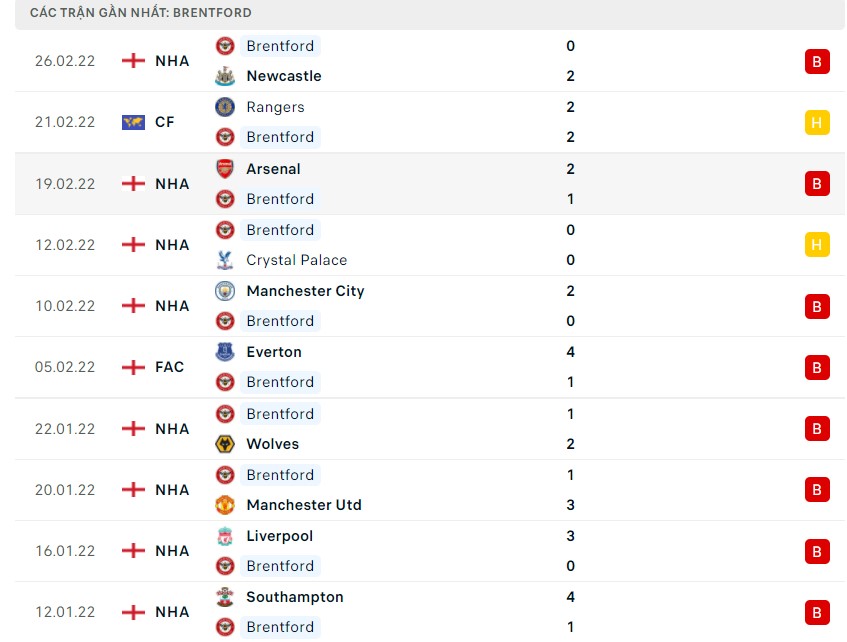The width and height of the screenshot is (847, 642).
Task: Open the Liverpool team link
Action: pyautogui.click(x=279, y=536)
